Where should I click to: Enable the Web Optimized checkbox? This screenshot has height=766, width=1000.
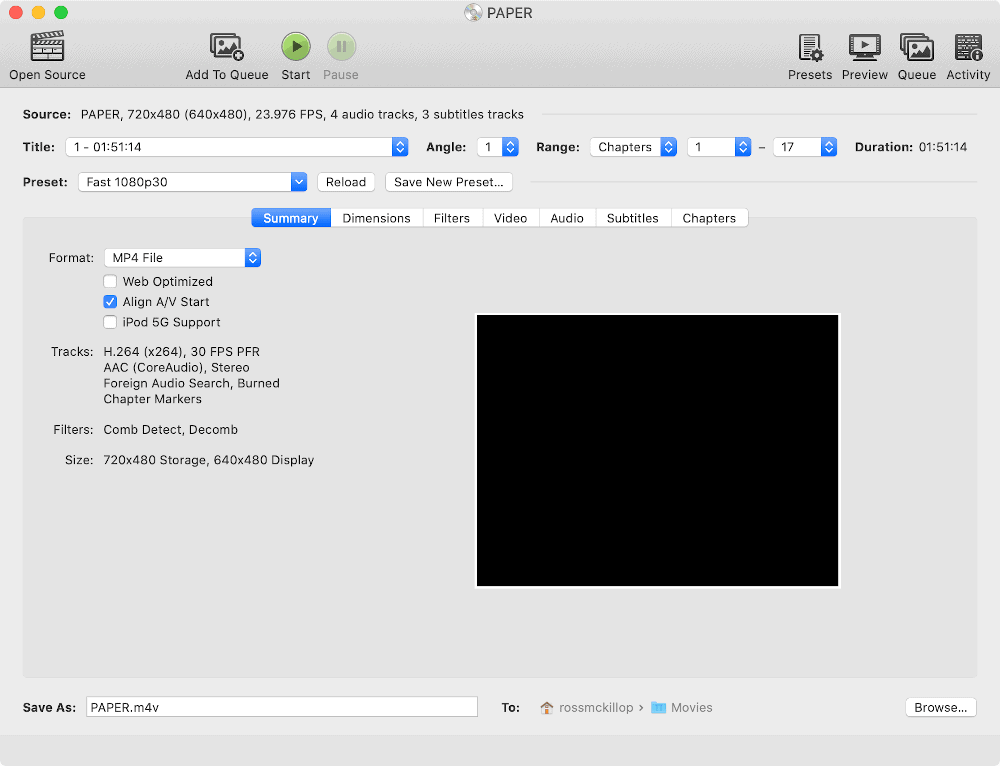pos(111,282)
